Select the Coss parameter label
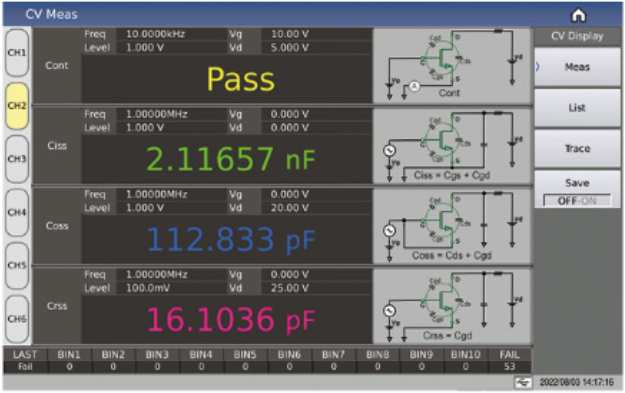 57,226
